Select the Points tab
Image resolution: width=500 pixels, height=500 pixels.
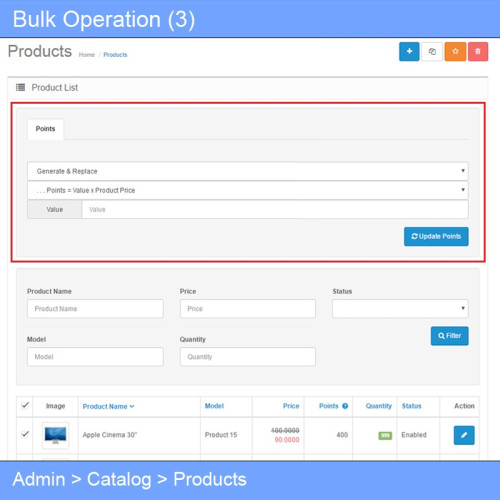(x=45, y=129)
